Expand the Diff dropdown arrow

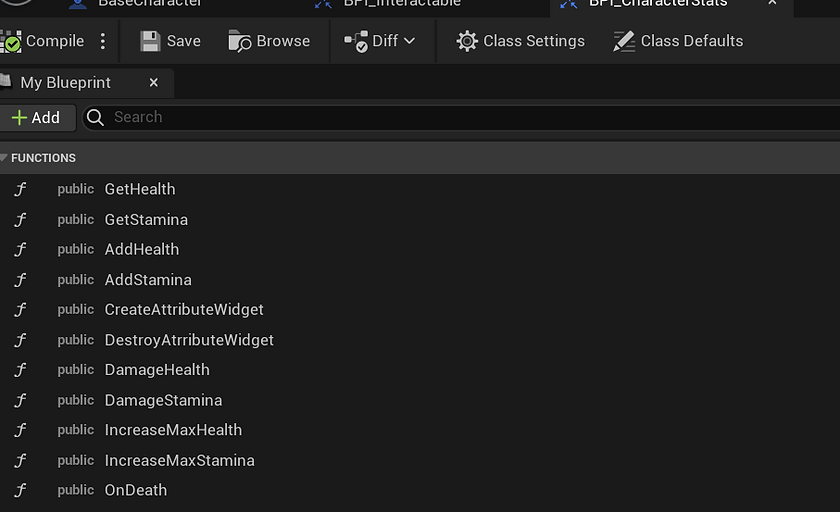click(x=410, y=41)
